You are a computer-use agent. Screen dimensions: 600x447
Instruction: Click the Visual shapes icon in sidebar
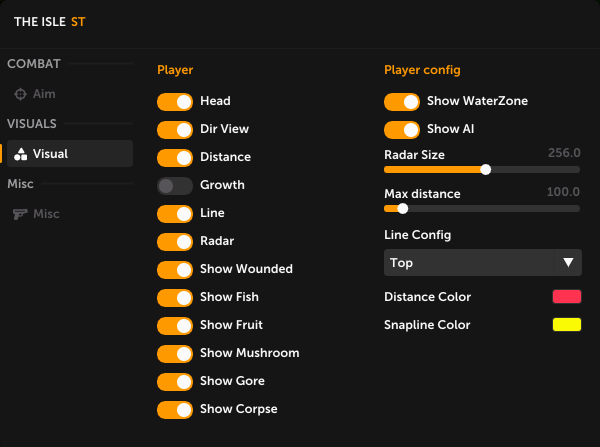pyautogui.click(x=20, y=154)
